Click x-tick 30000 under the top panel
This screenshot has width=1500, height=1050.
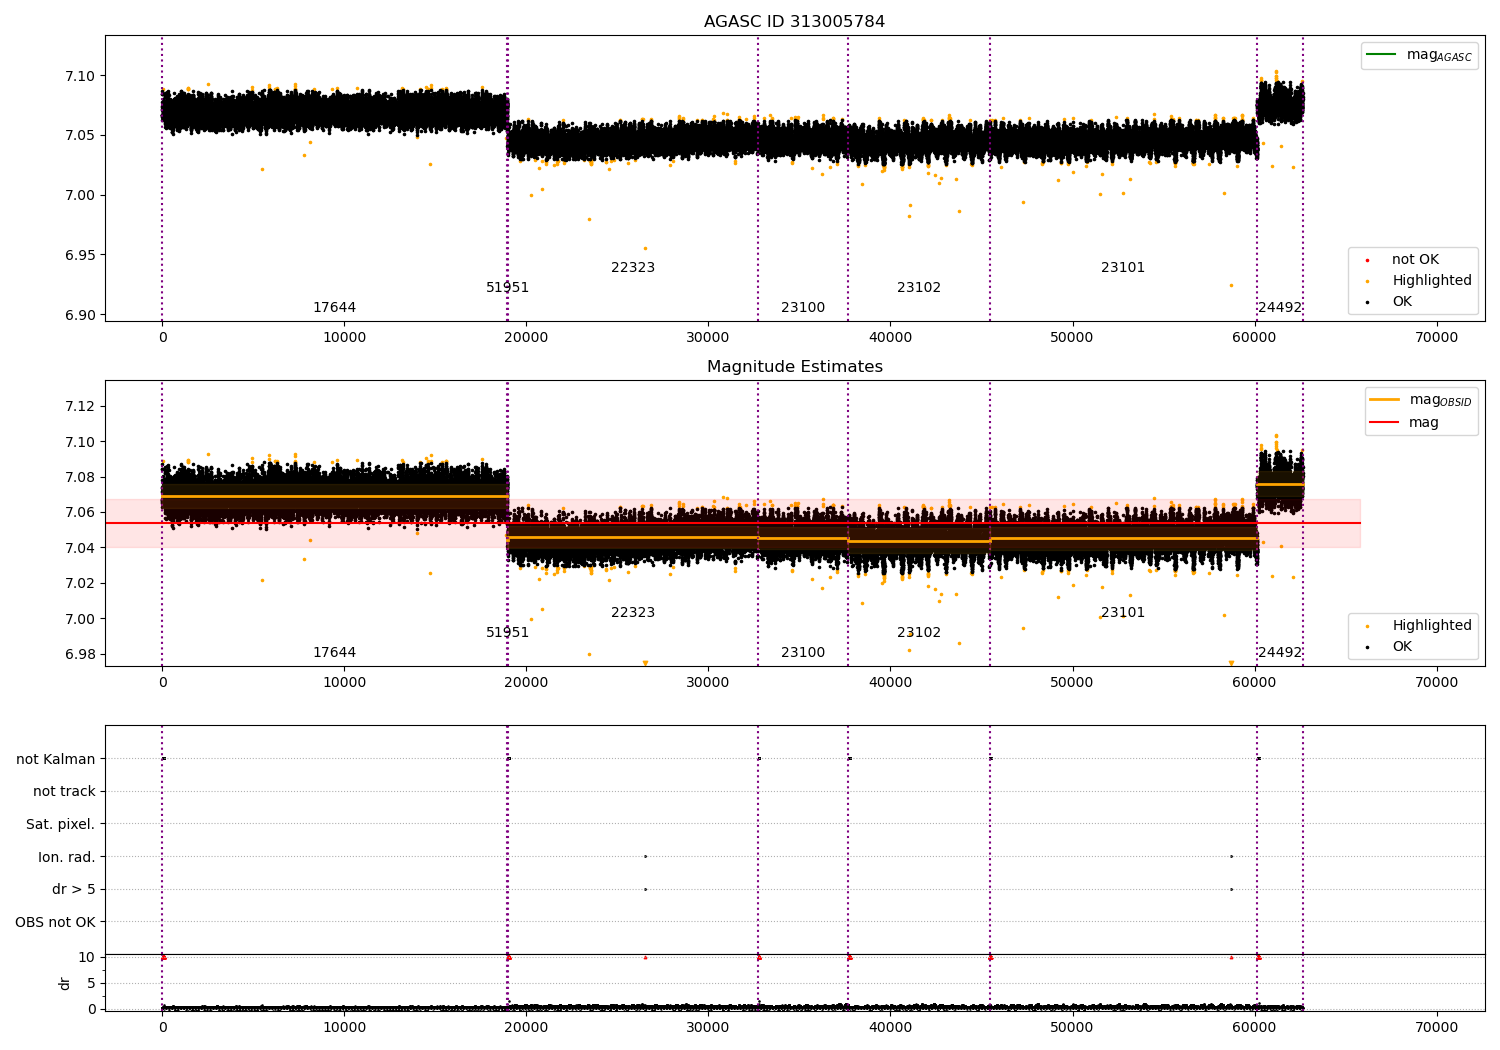coord(708,338)
